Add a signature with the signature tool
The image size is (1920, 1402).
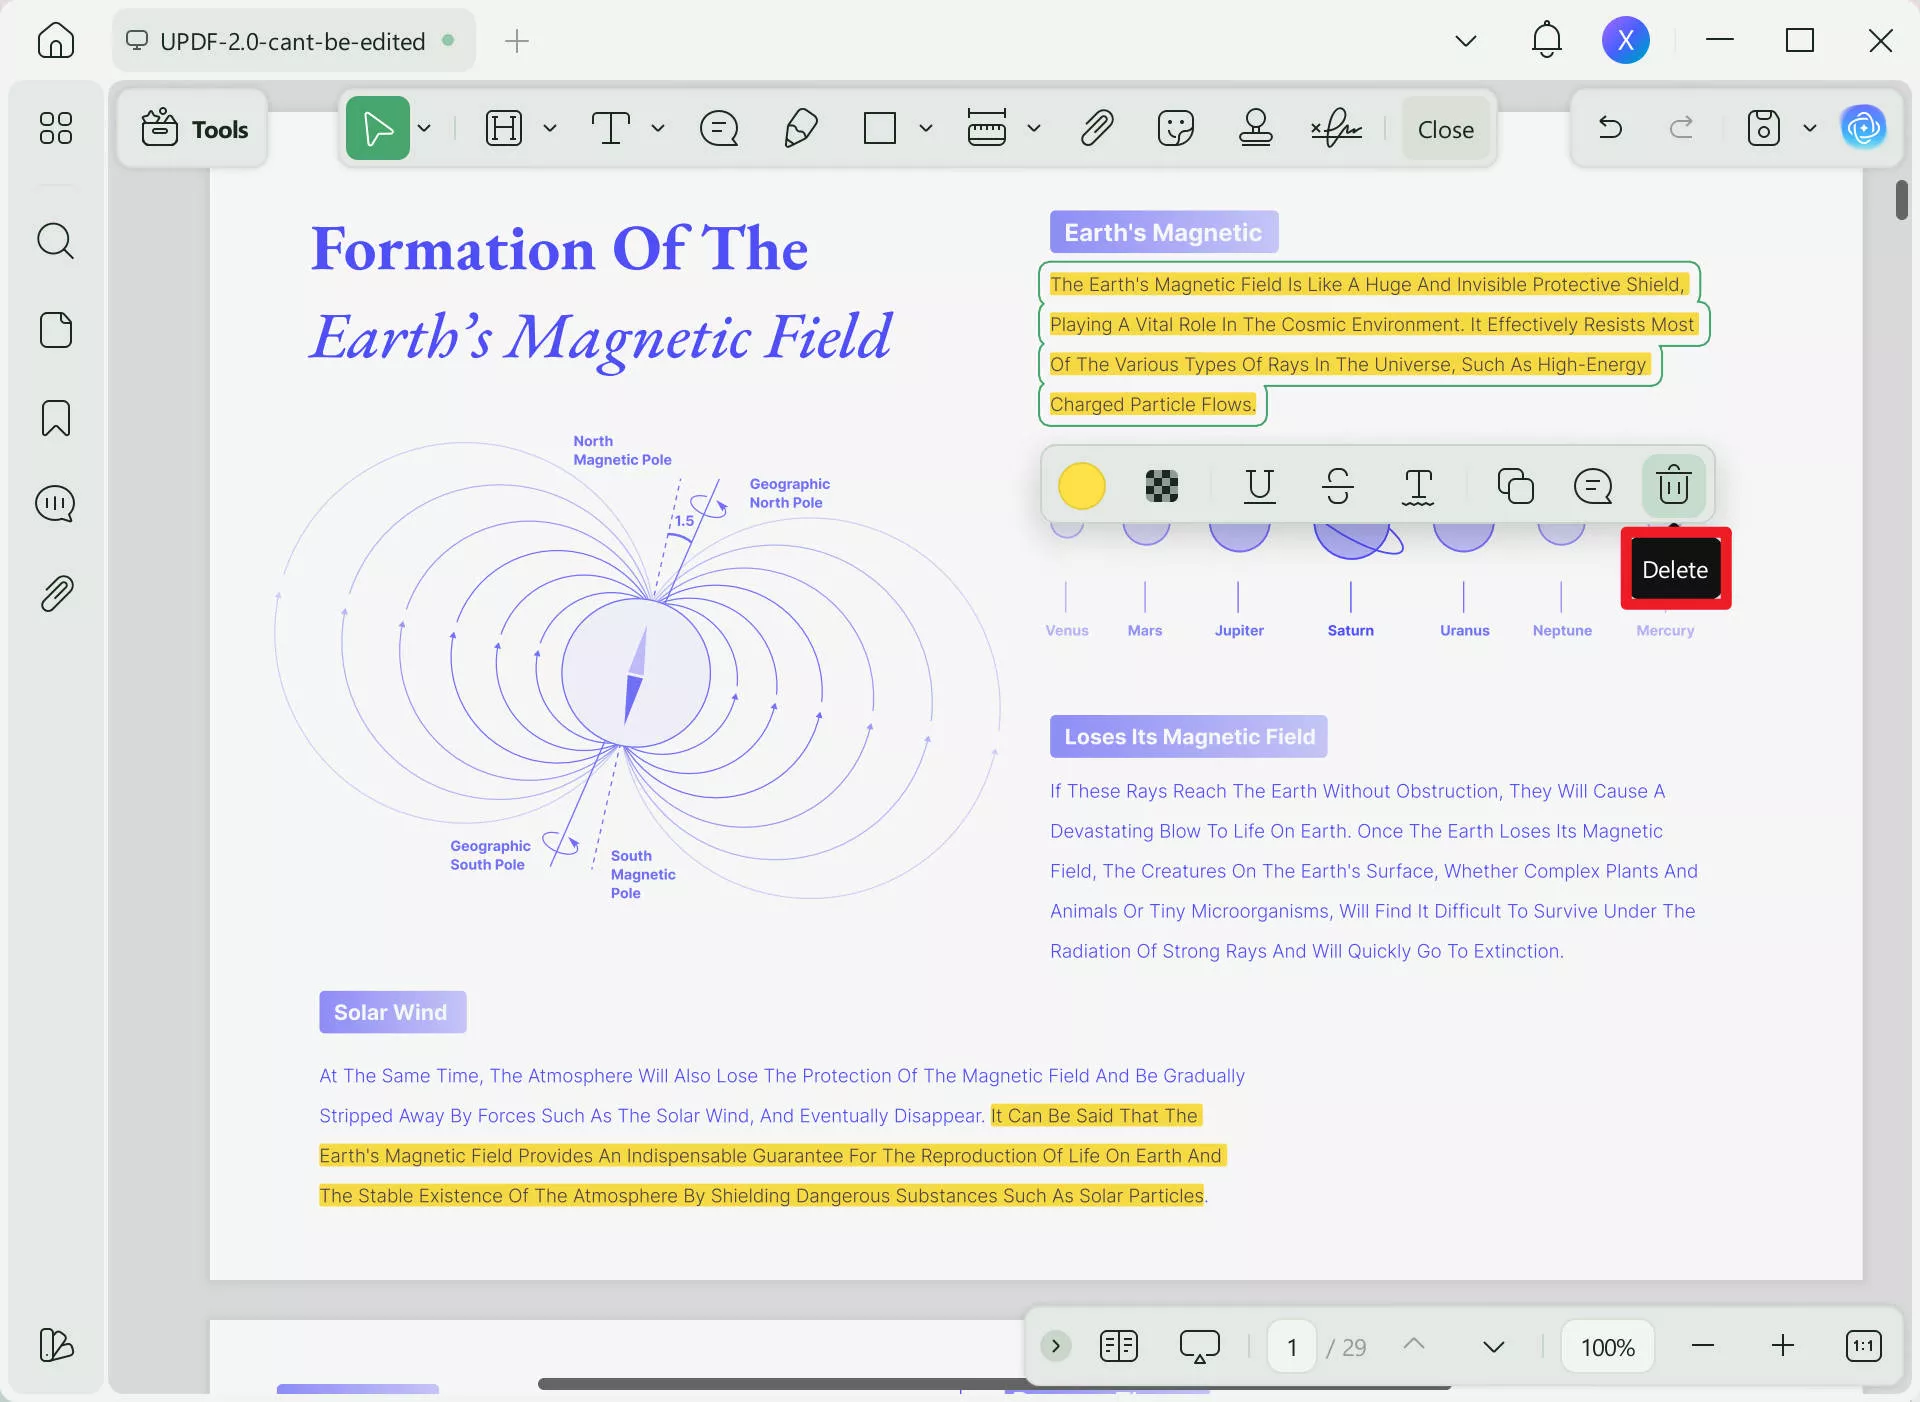click(1335, 128)
